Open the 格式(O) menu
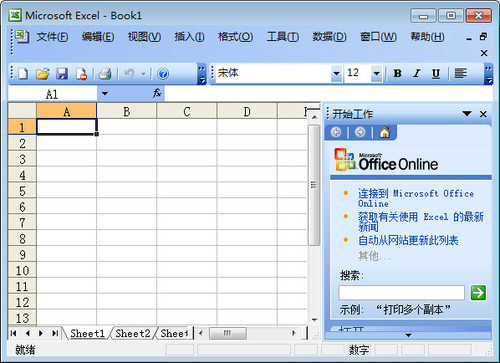This screenshot has height=363, width=500. click(235, 37)
